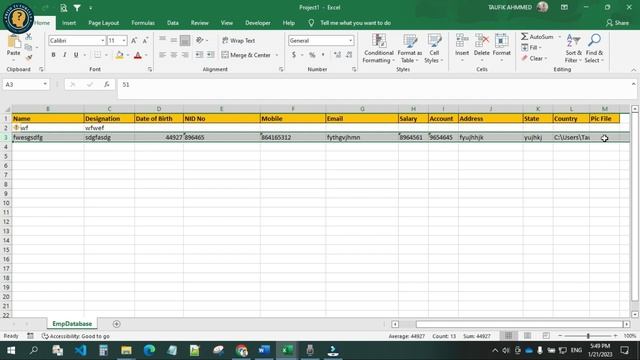Screen dimensions: 640x360
Task: Open Word from the taskbar
Action: (x=264, y=350)
